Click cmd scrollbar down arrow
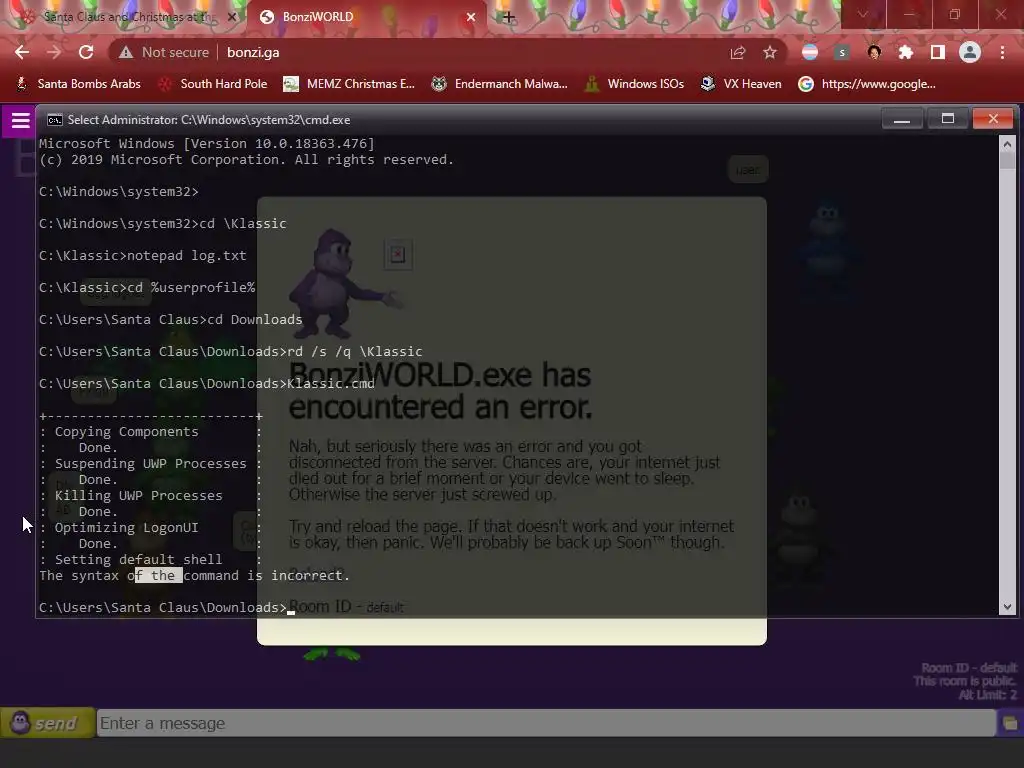The height and width of the screenshot is (768, 1024). point(1007,607)
